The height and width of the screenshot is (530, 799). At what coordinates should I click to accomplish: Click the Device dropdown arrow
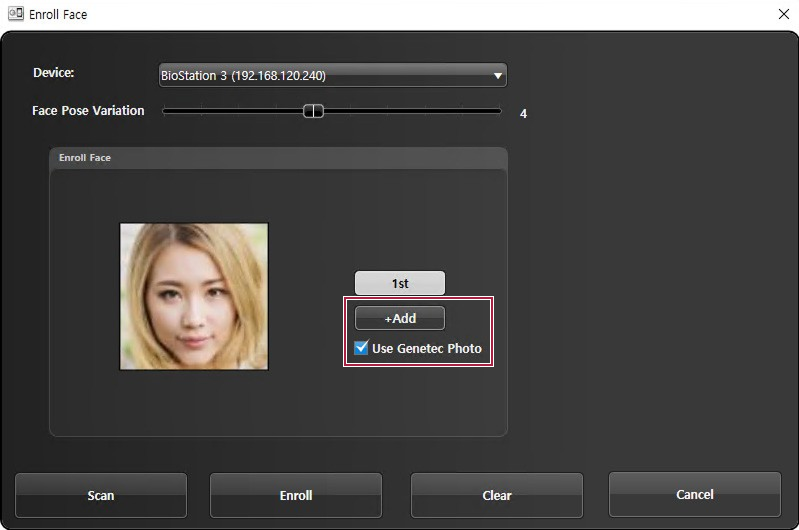click(497, 75)
